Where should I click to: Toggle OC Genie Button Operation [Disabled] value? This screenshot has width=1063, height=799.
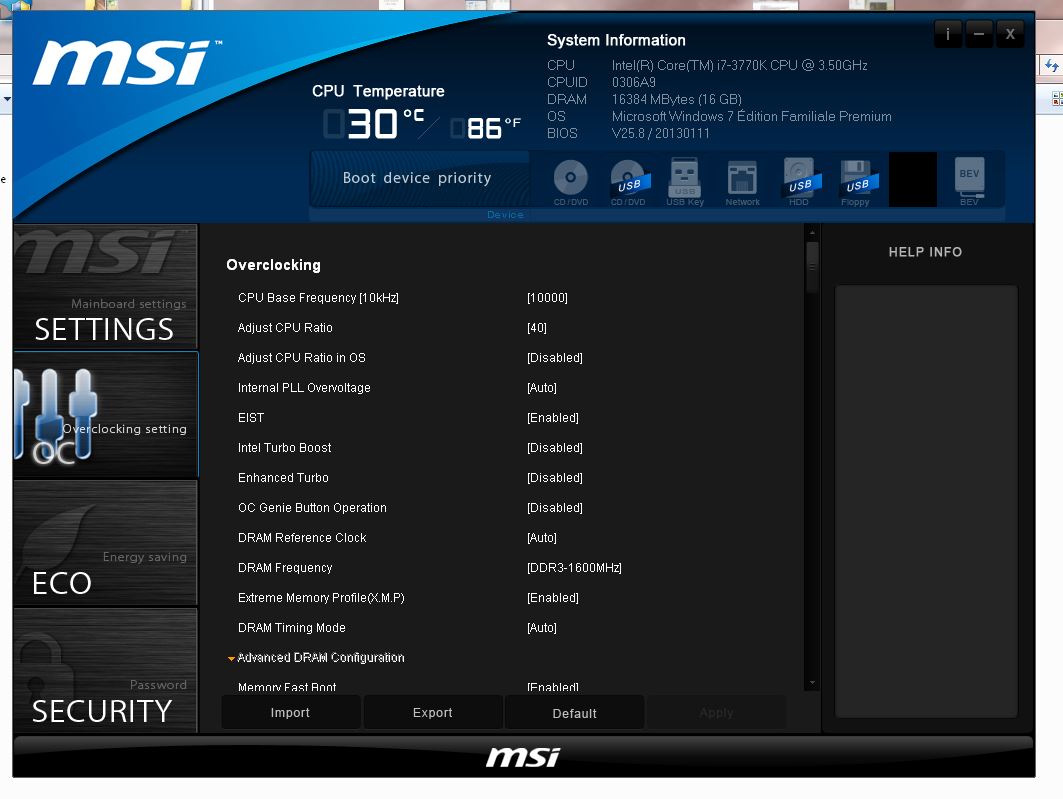click(x=555, y=508)
